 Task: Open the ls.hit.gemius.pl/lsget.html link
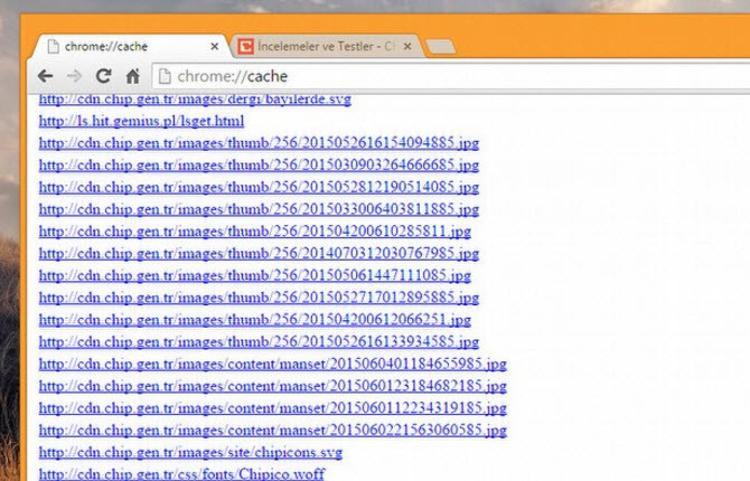pyautogui.click(x=141, y=121)
